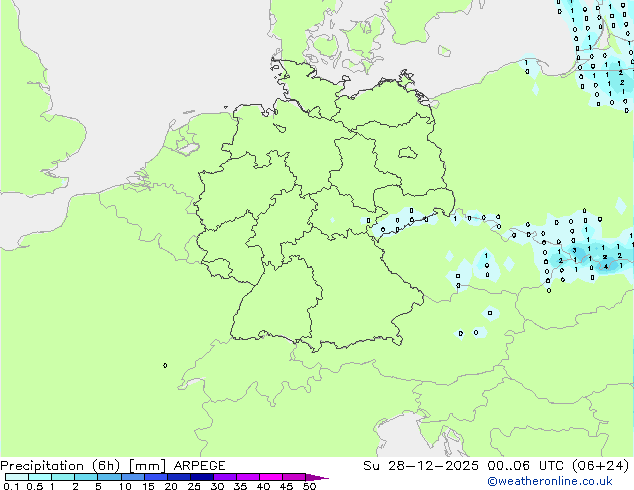Select the '(06+24)' forecast offset text
Image resolution: width=634 pixels, height=490 pixels.
click(x=601, y=466)
